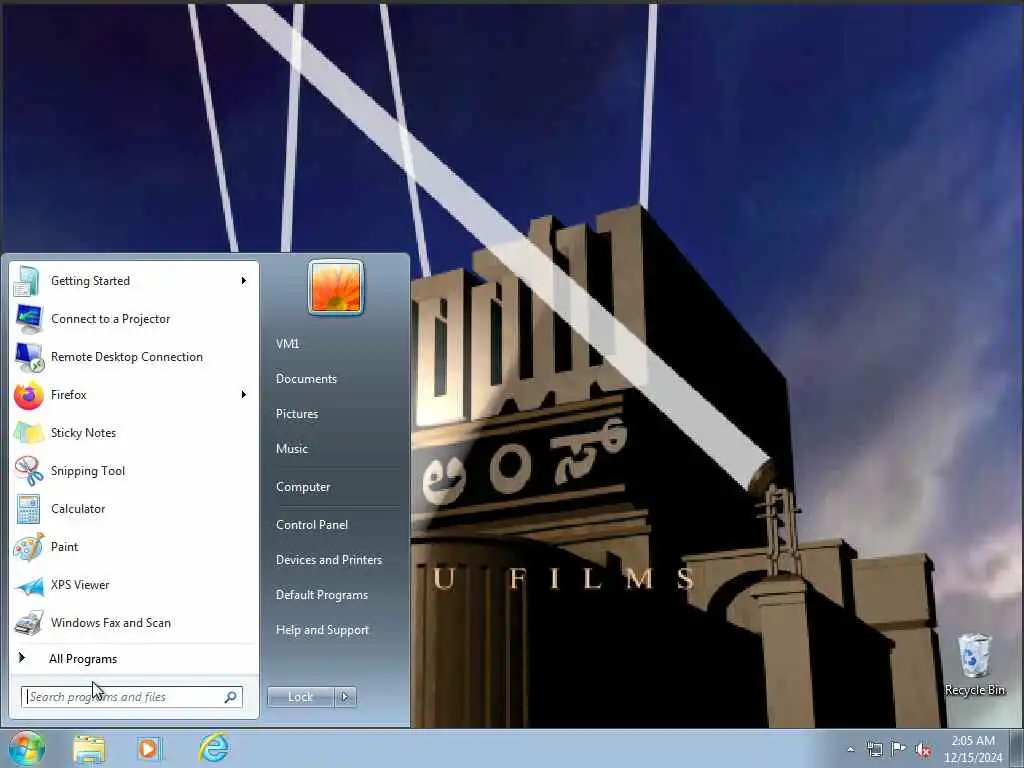Launch Remote Desktop Connection icon
This screenshot has width=1024, height=768.
pos(29,357)
